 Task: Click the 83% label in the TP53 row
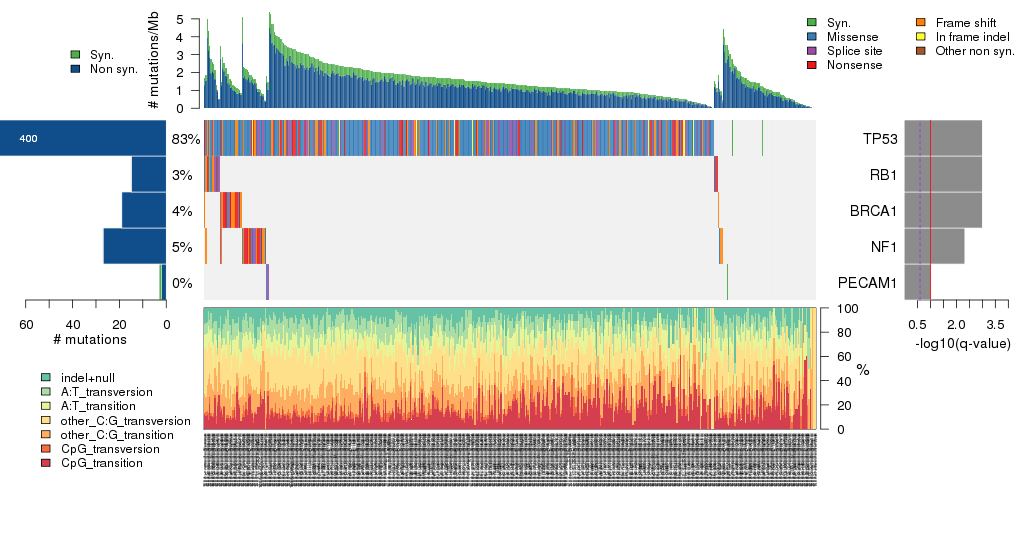(186, 139)
